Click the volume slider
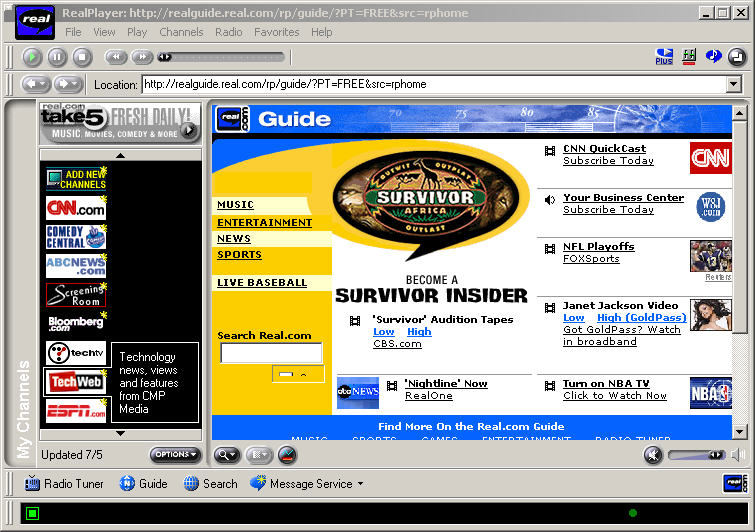The width and height of the screenshot is (755, 532). (695, 455)
